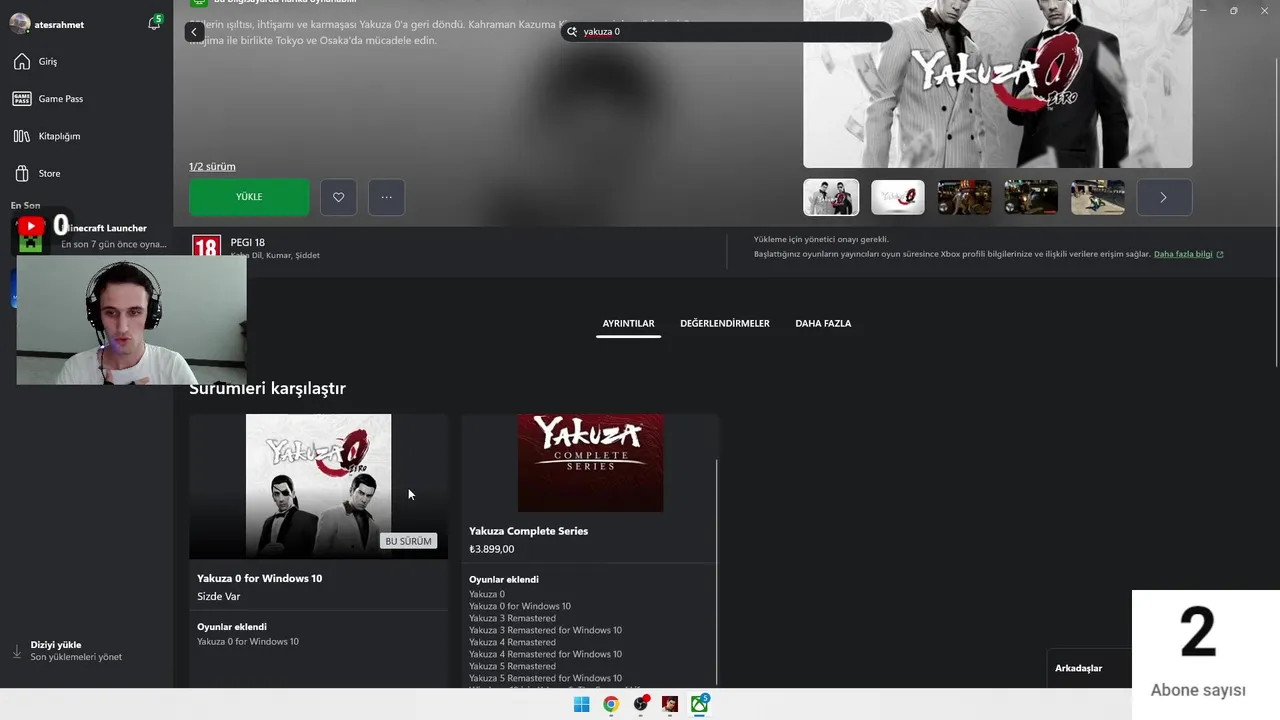Open the Daha fazla bilgi link
This screenshot has width=1280, height=720.
(x=1183, y=254)
